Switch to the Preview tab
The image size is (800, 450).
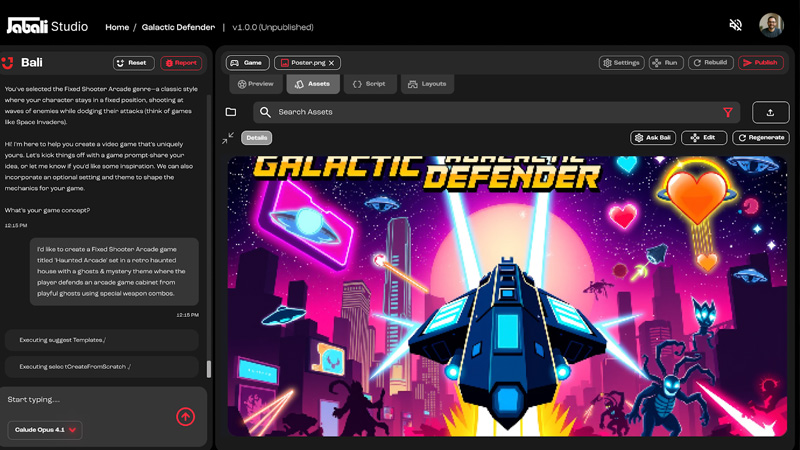click(255, 84)
